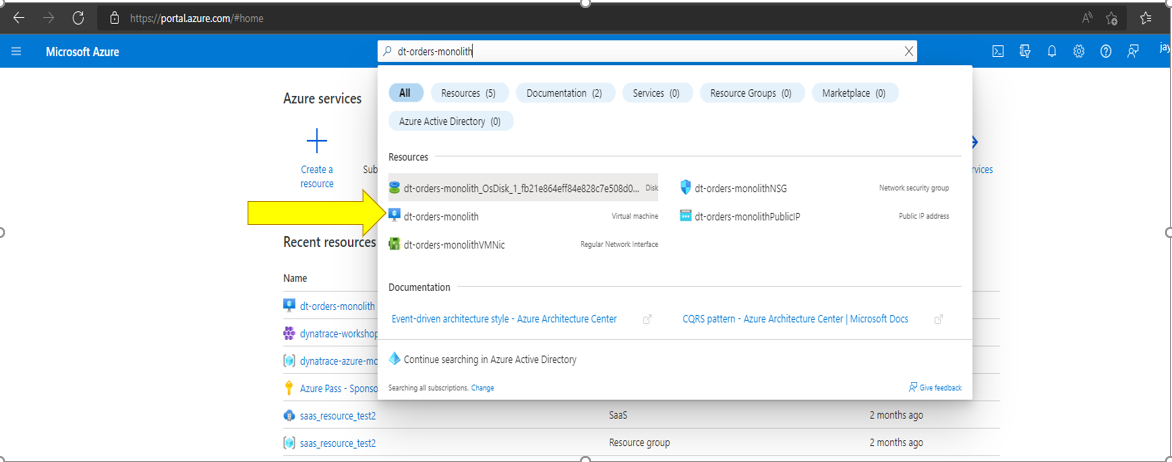The height and width of the screenshot is (462, 1172).
Task: Open dt-orders-monolithPublicIP result
Action: (747, 216)
